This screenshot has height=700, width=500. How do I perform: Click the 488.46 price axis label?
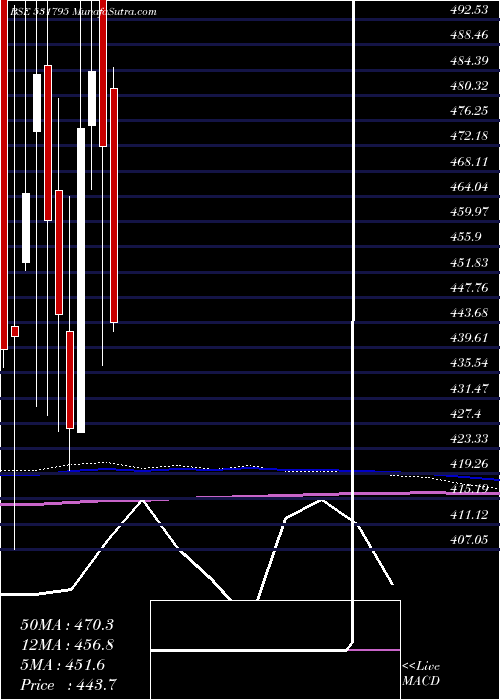[x=470, y=35]
